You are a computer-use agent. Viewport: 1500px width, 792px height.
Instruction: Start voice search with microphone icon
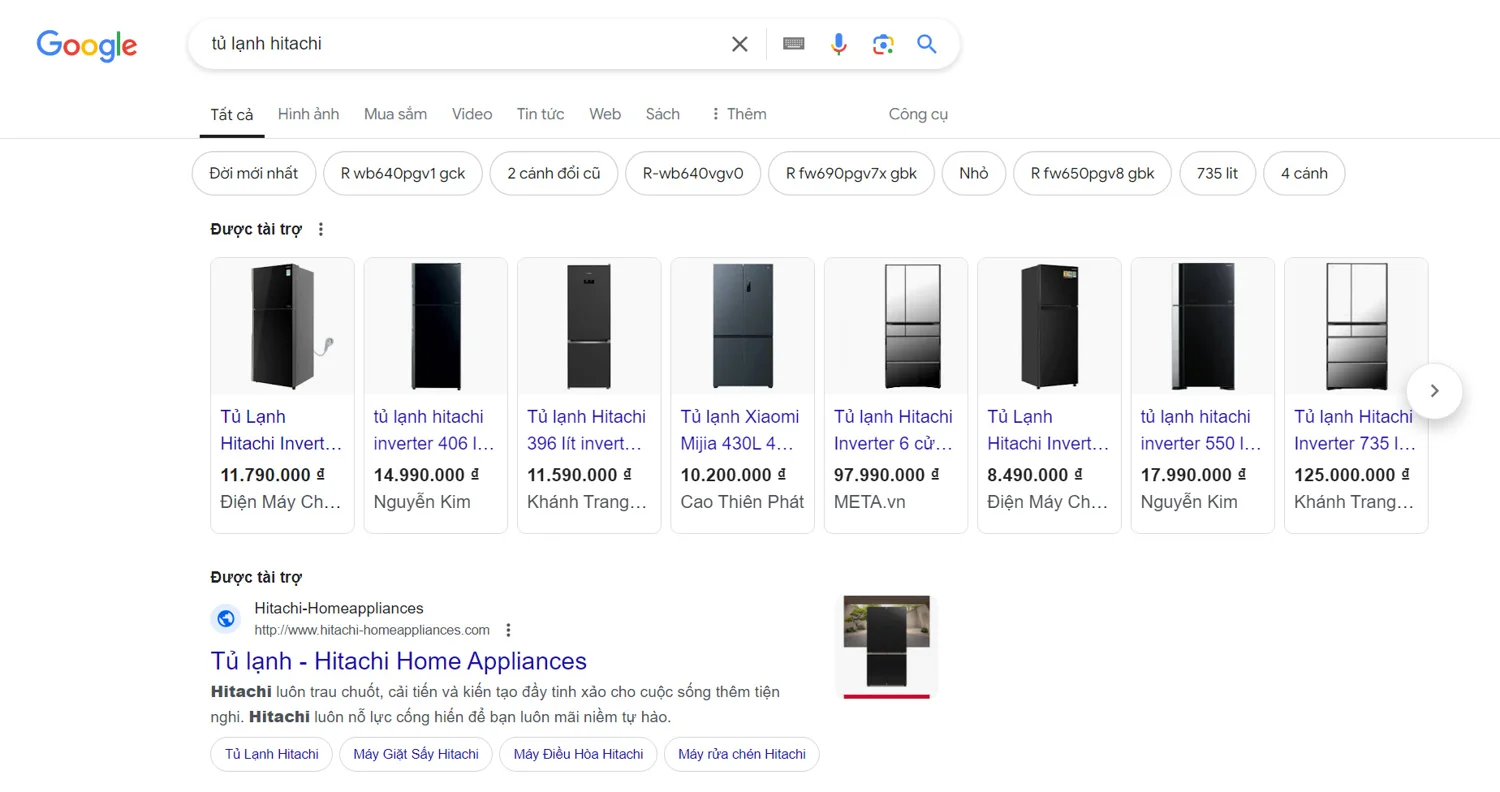click(839, 44)
